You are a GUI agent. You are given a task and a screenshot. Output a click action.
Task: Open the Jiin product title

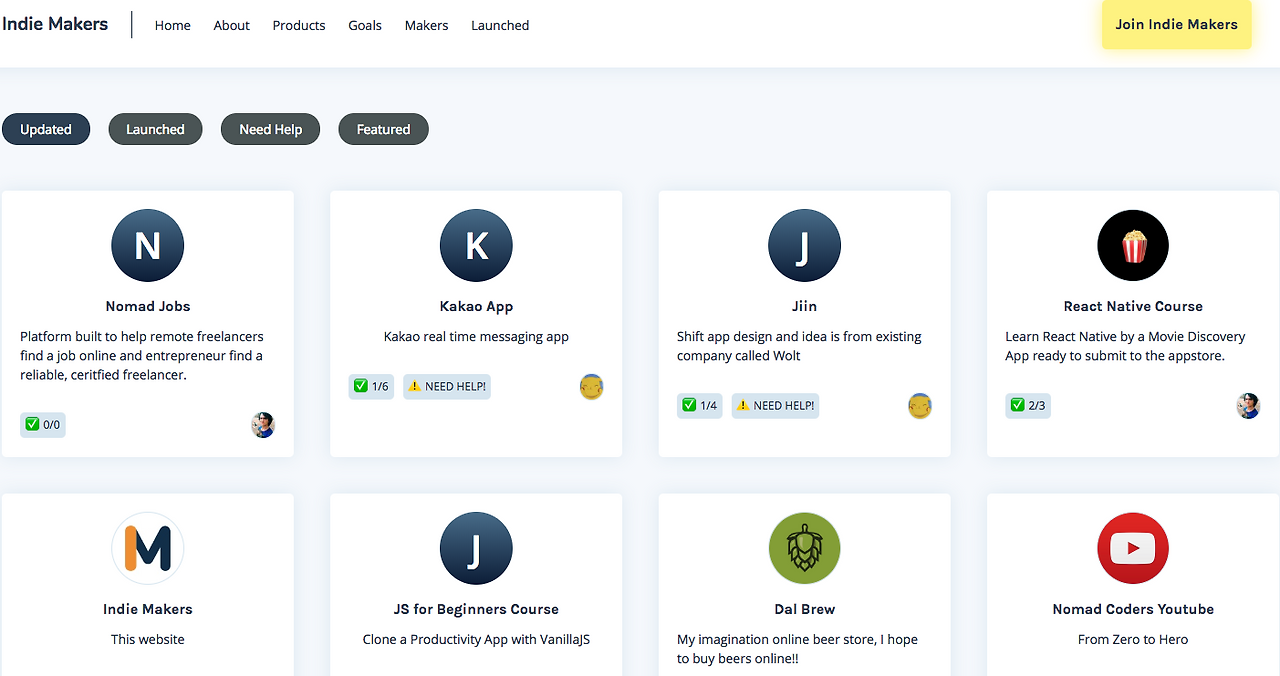[x=804, y=306]
